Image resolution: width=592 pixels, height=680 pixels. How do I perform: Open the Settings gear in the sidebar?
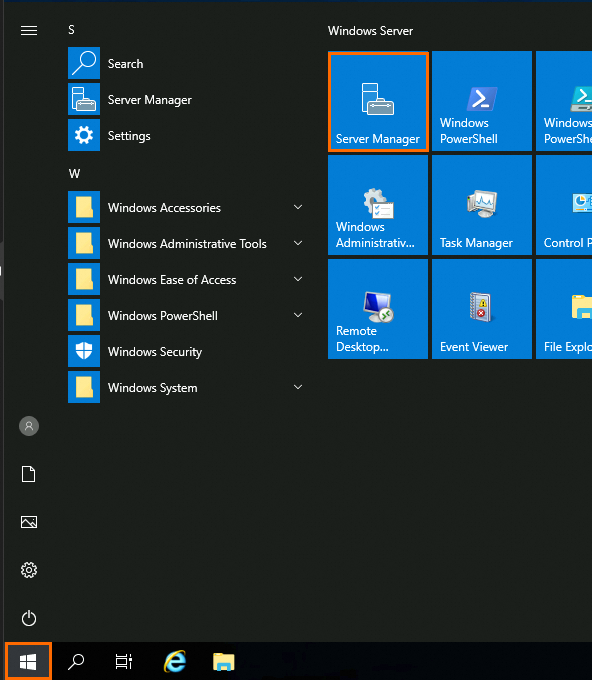[x=29, y=570]
